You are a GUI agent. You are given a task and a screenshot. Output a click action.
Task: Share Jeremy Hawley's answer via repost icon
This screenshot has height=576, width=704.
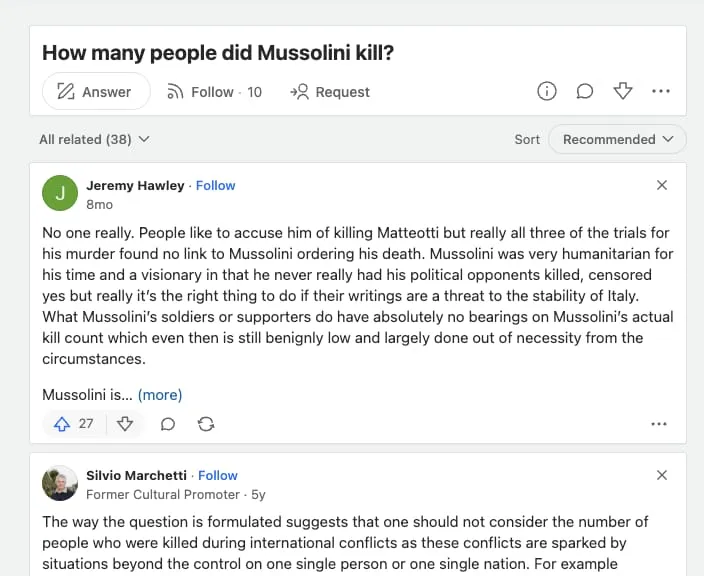click(206, 424)
